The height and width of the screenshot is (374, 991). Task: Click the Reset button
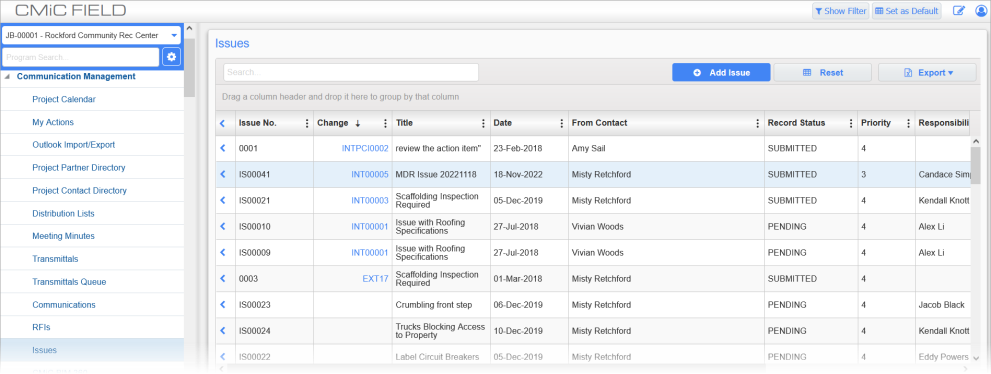(x=823, y=73)
